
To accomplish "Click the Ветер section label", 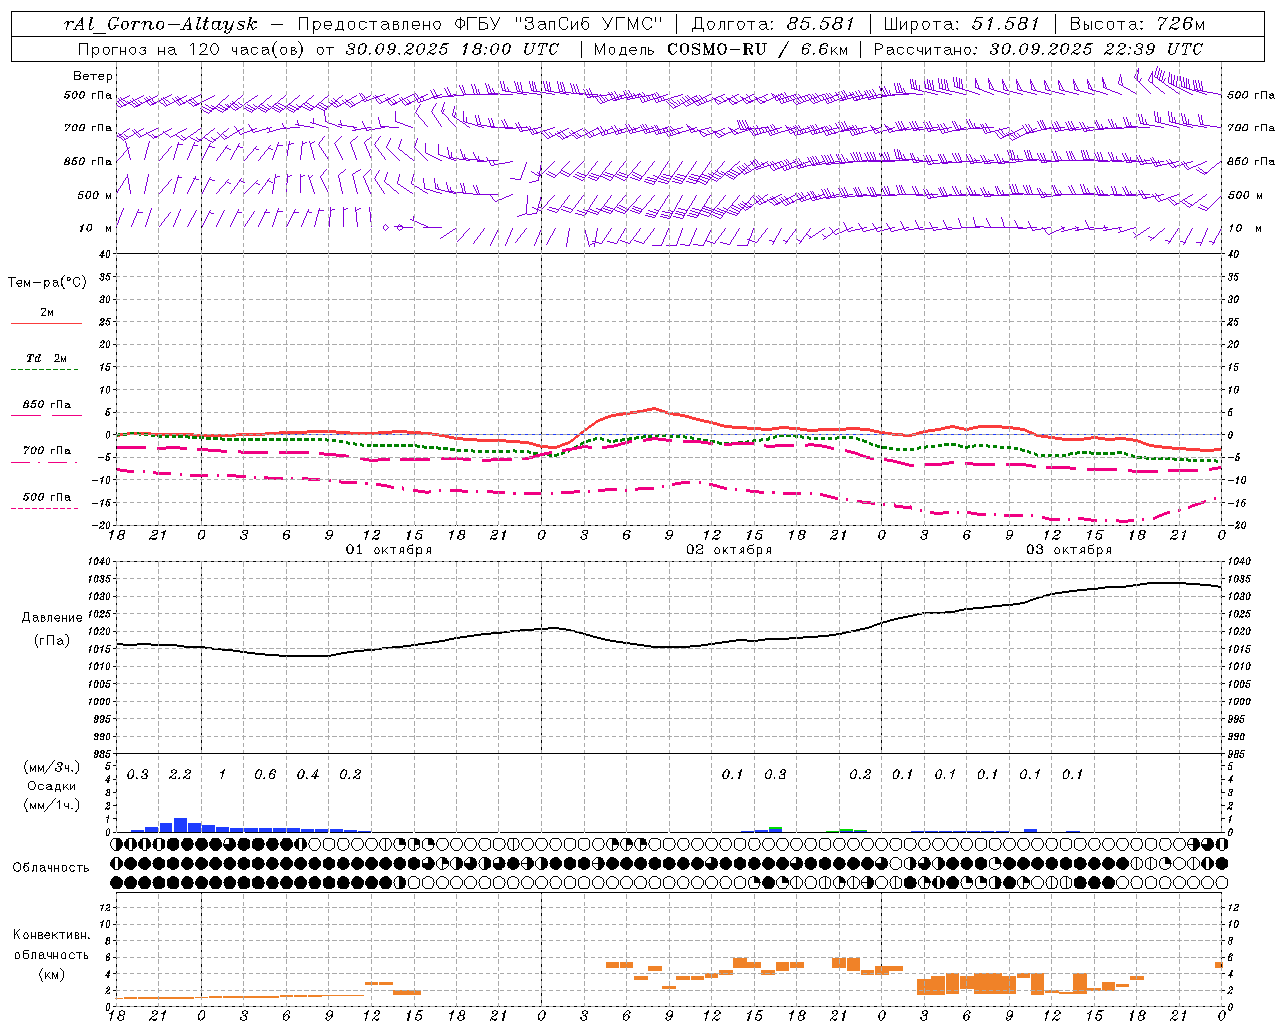I will (93, 75).
